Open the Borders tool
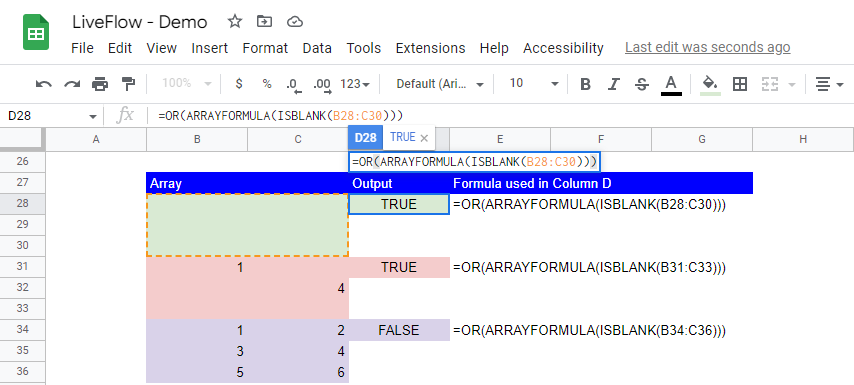Viewport: 854px width, 385px height. (740, 84)
